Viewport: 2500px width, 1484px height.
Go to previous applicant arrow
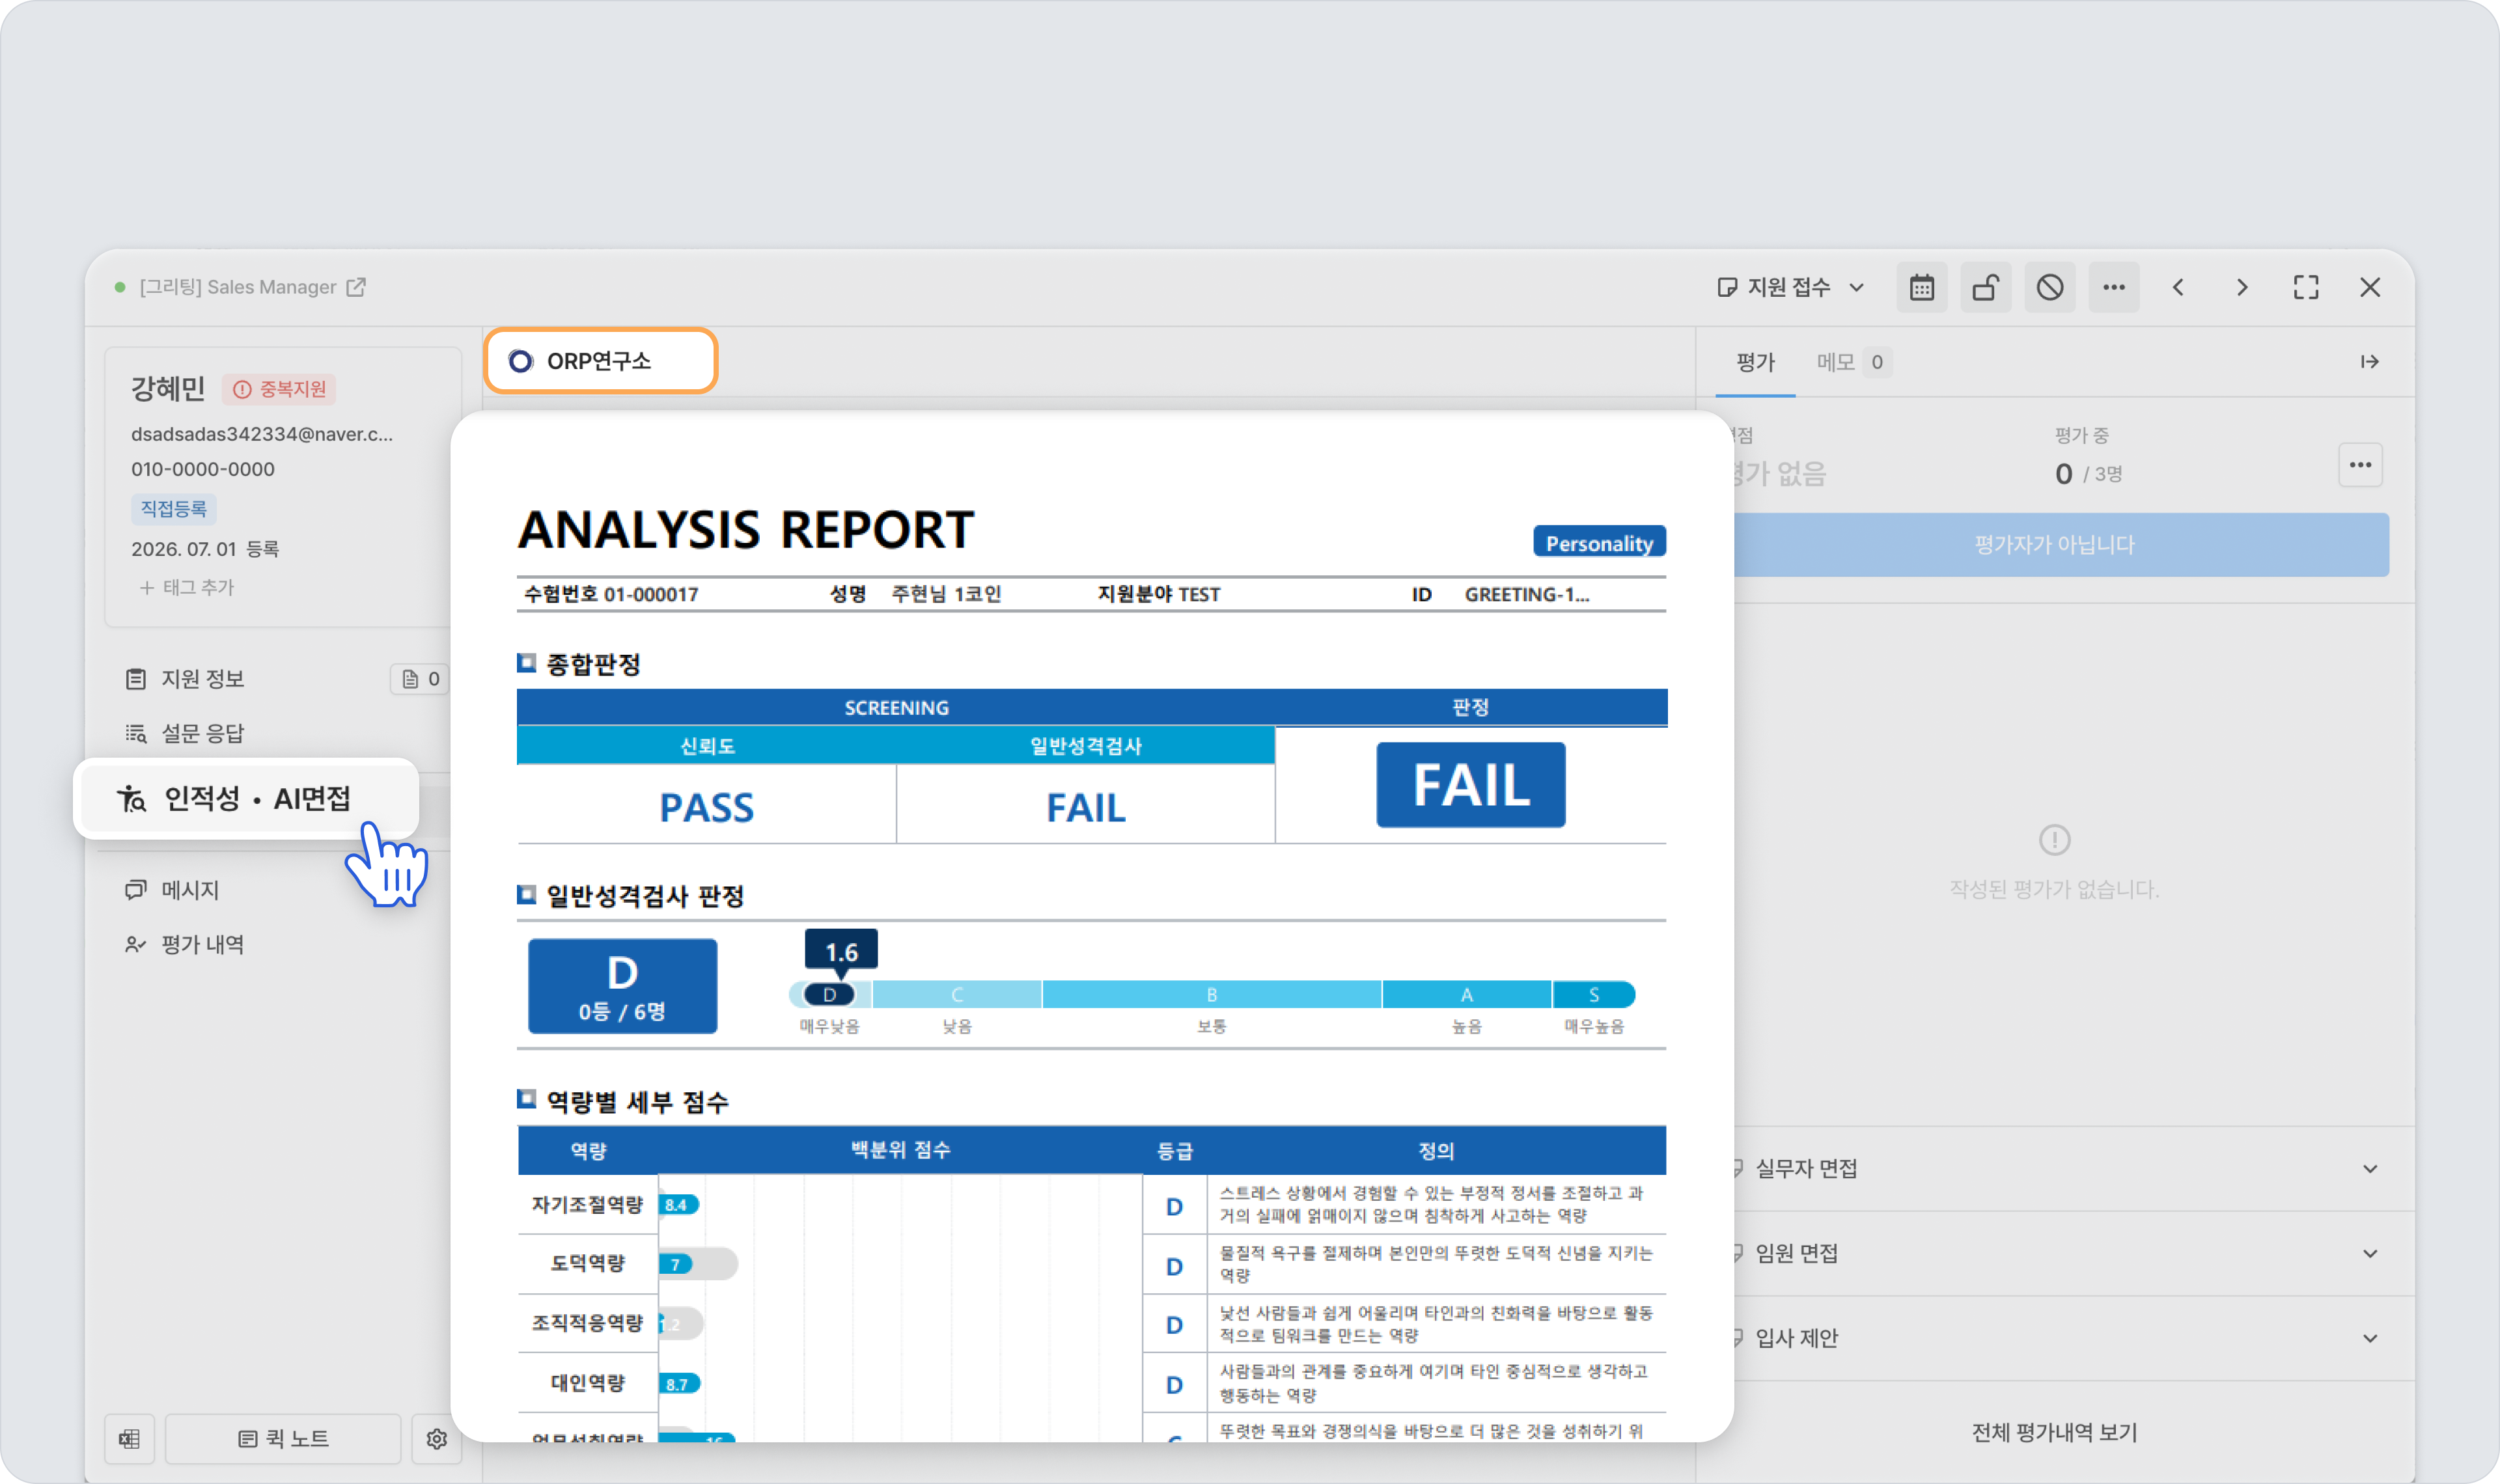click(2178, 288)
